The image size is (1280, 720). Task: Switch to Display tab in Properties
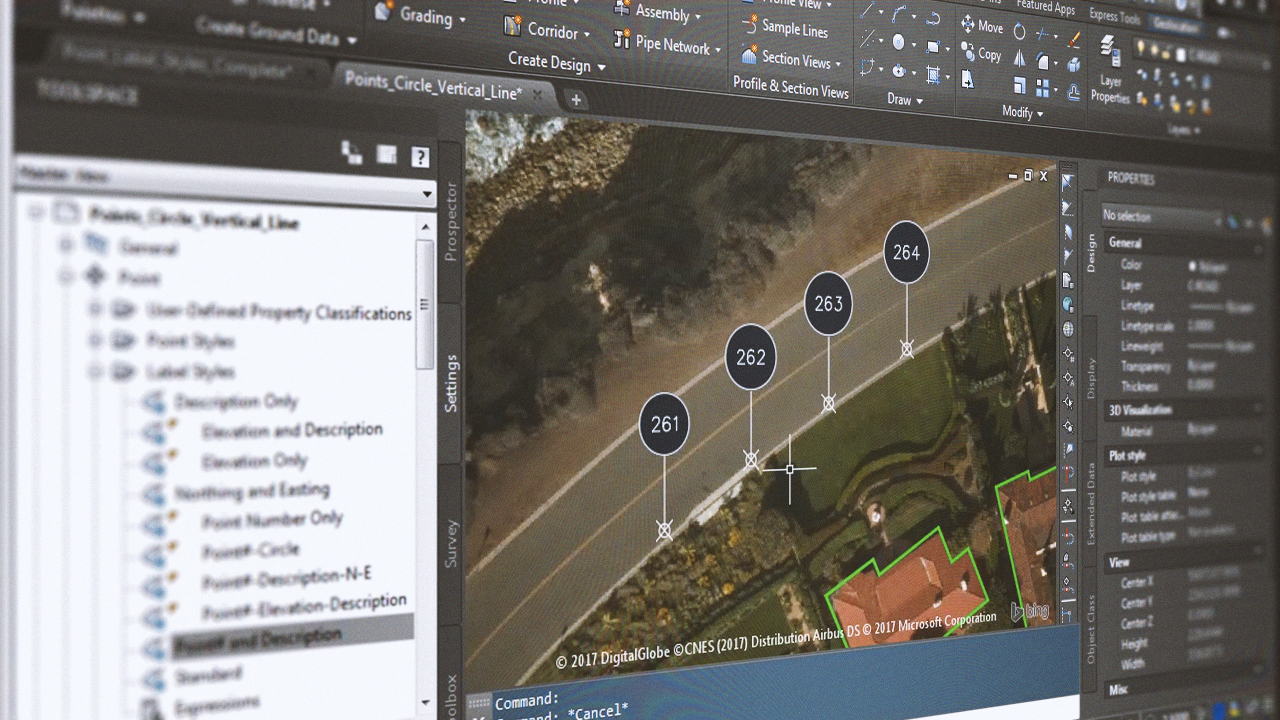pos(1090,378)
